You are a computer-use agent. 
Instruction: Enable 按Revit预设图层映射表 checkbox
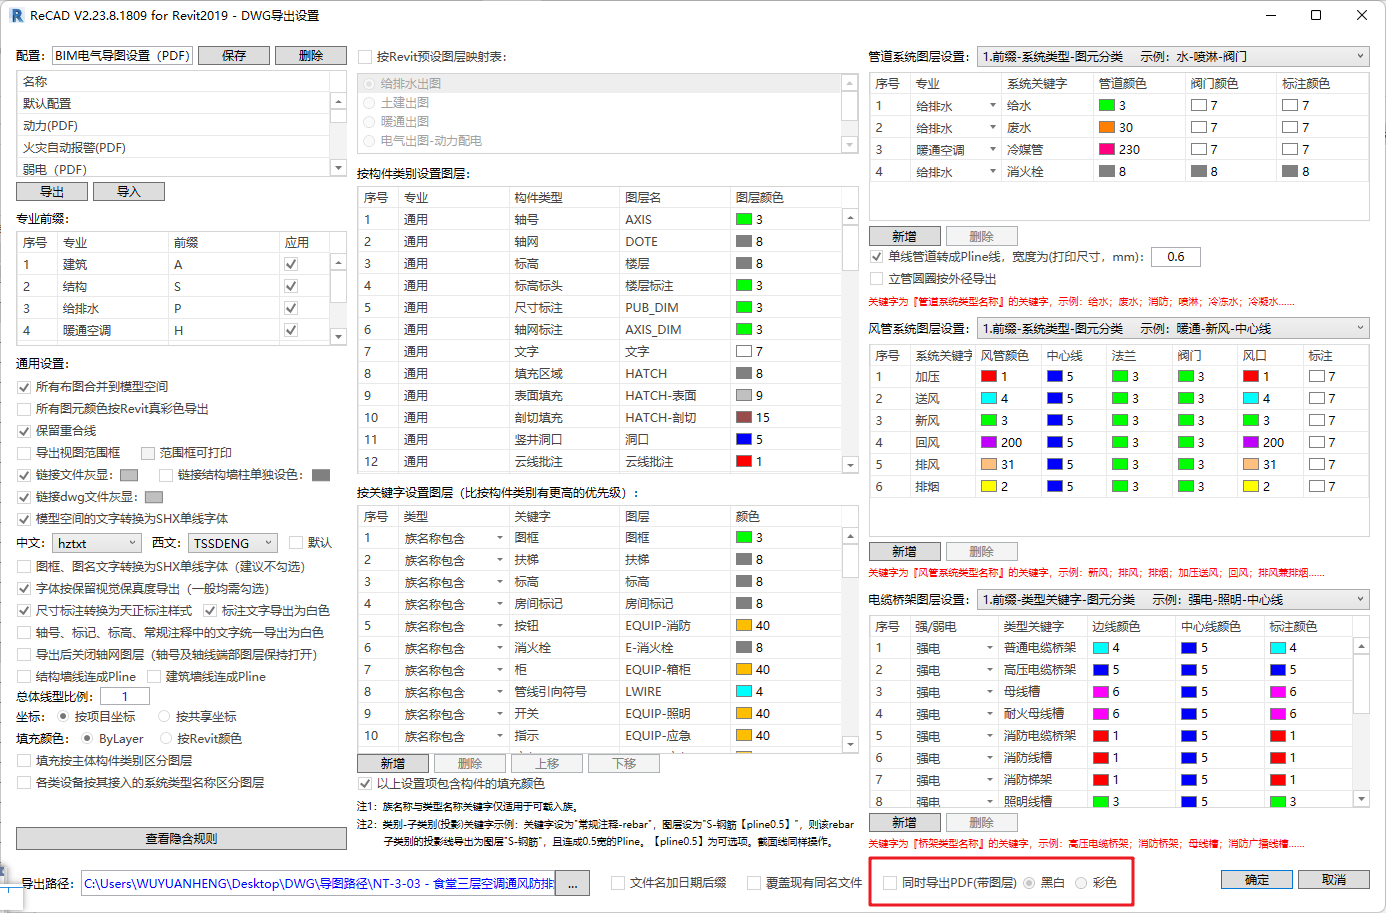pyautogui.click(x=365, y=56)
